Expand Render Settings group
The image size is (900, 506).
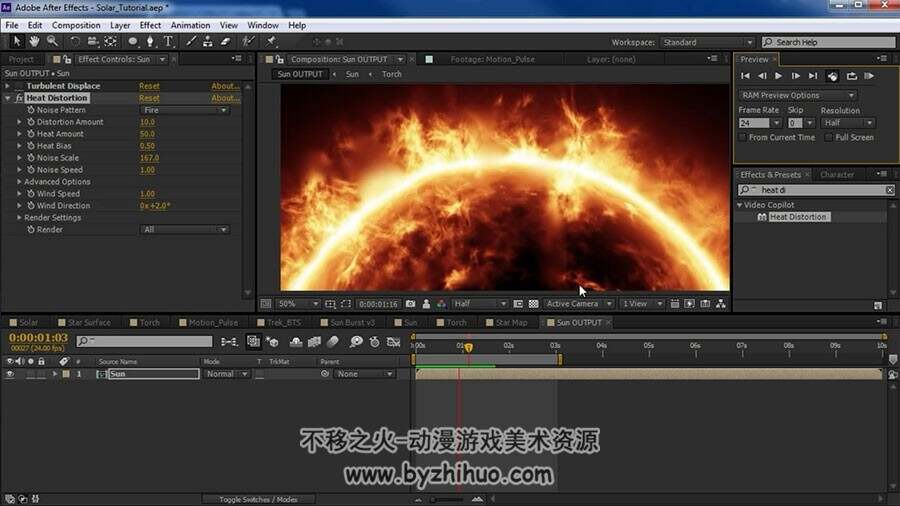(19, 217)
